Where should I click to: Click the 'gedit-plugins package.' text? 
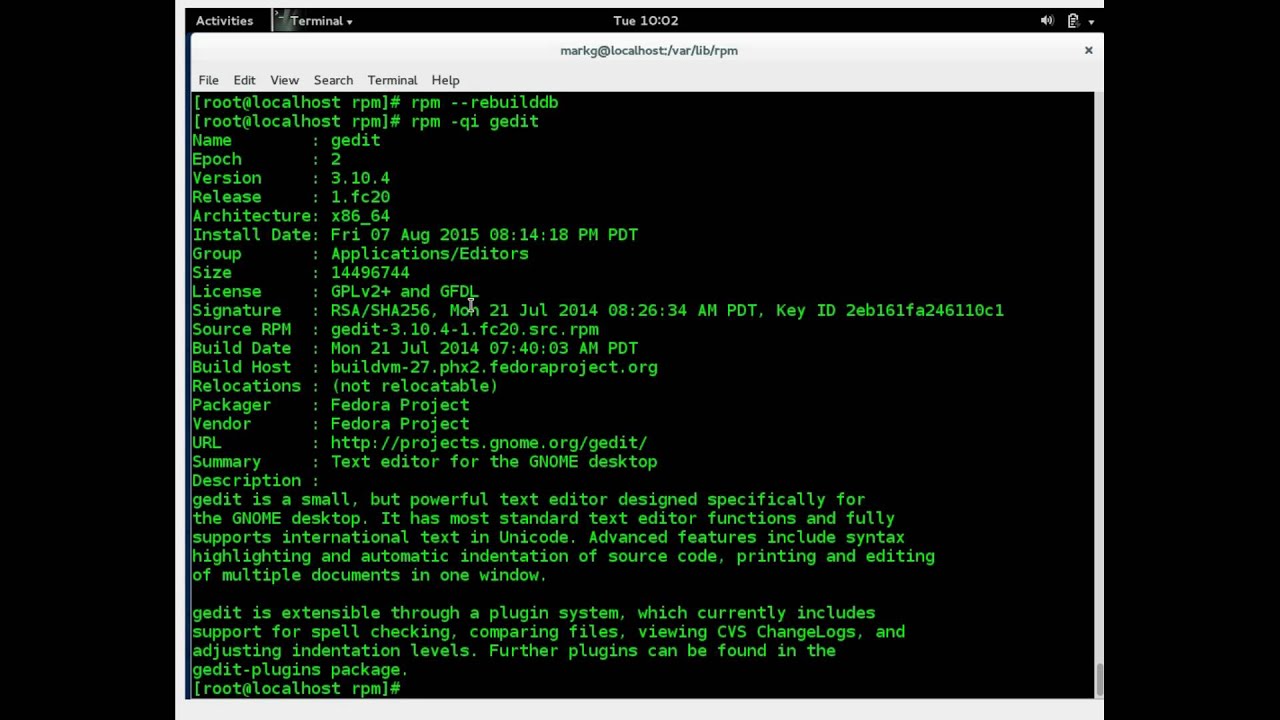point(300,671)
